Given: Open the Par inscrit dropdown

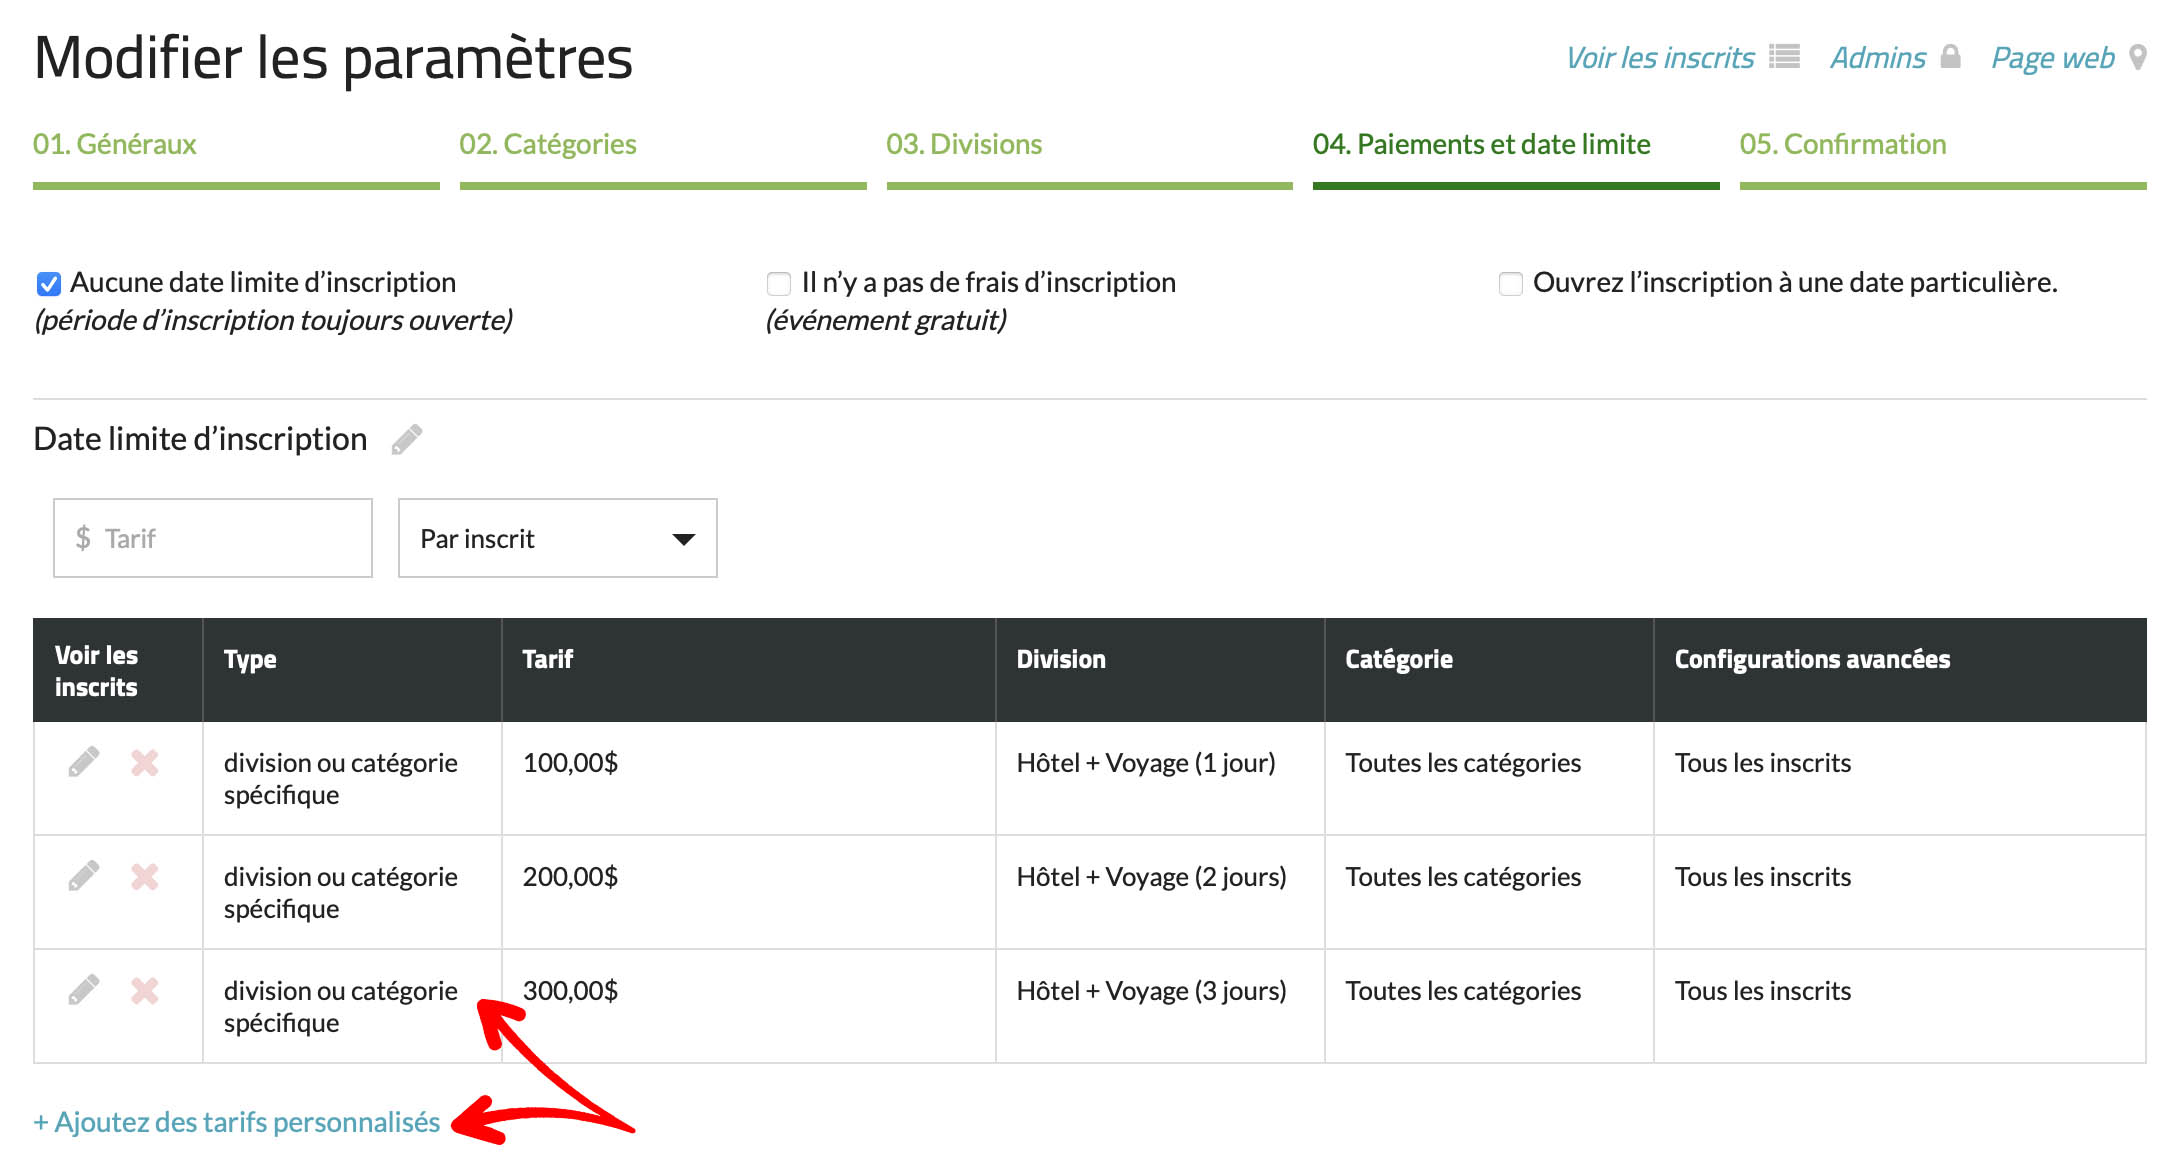Looking at the screenshot, I should pyautogui.click(x=557, y=538).
